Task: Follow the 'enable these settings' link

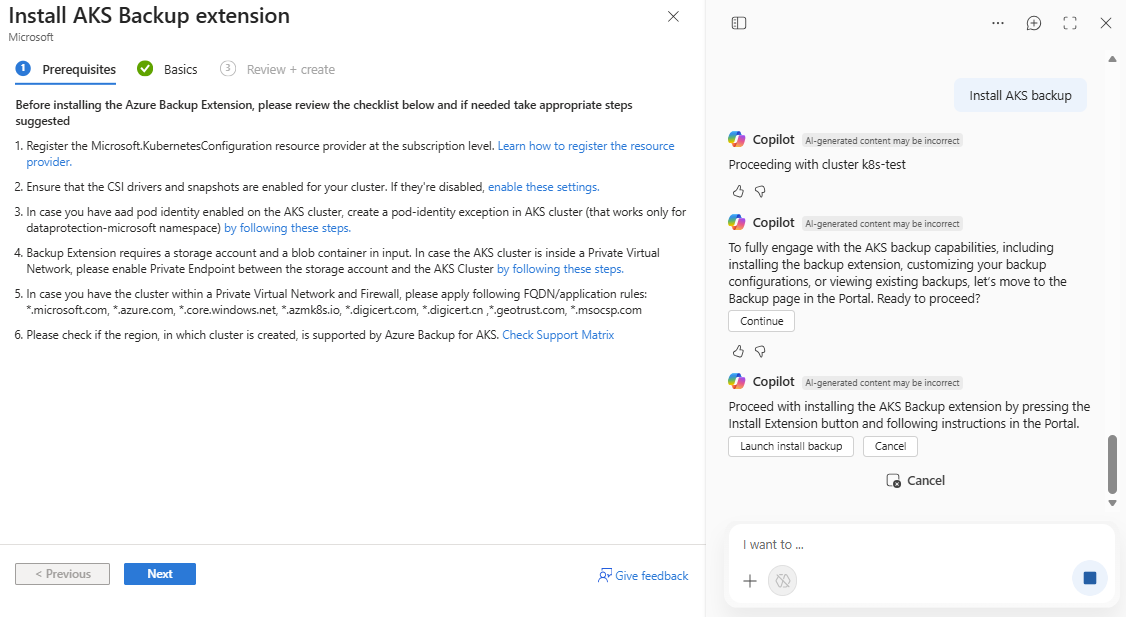Action: pos(544,187)
